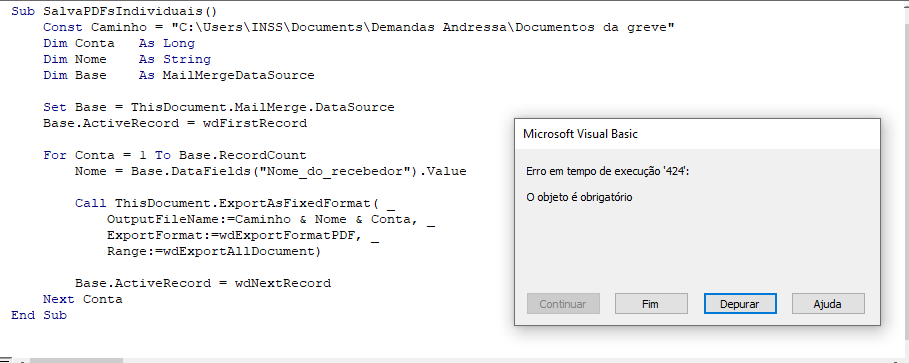Place cursor in the Const Caminho path string
This screenshot has width=909, height=363.
(423, 27)
